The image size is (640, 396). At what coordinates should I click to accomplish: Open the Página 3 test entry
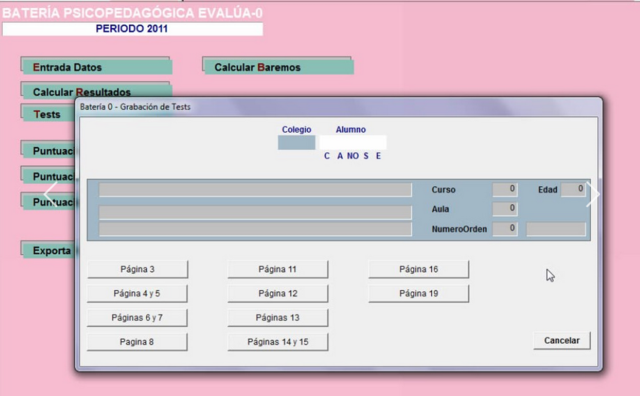coord(138,269)
